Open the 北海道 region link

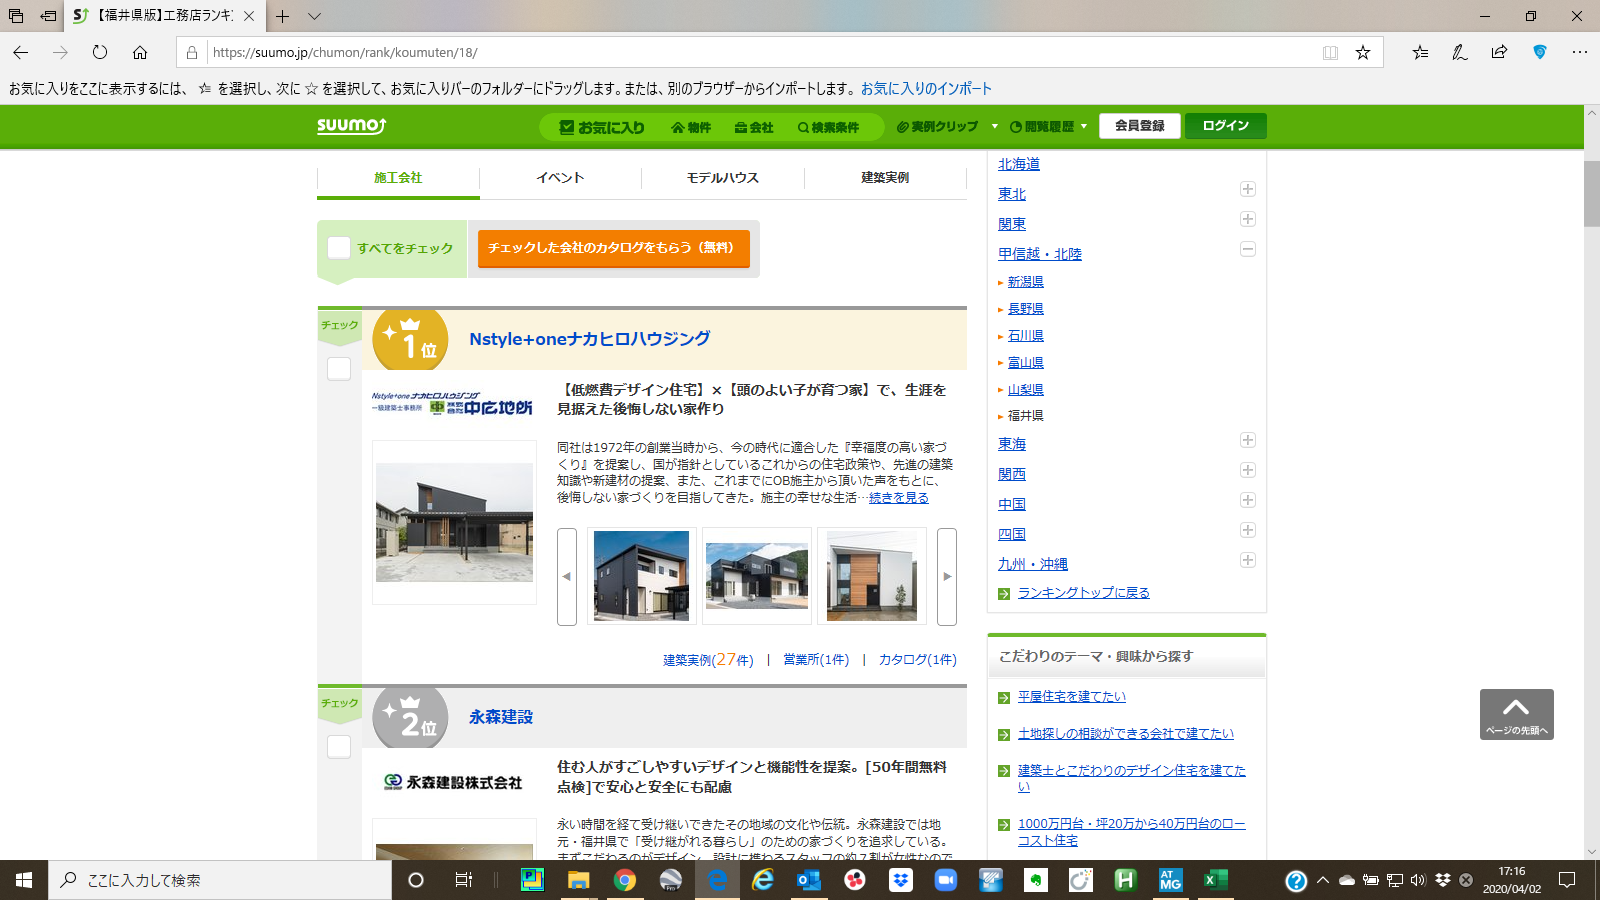click(x=1019, y=164)
